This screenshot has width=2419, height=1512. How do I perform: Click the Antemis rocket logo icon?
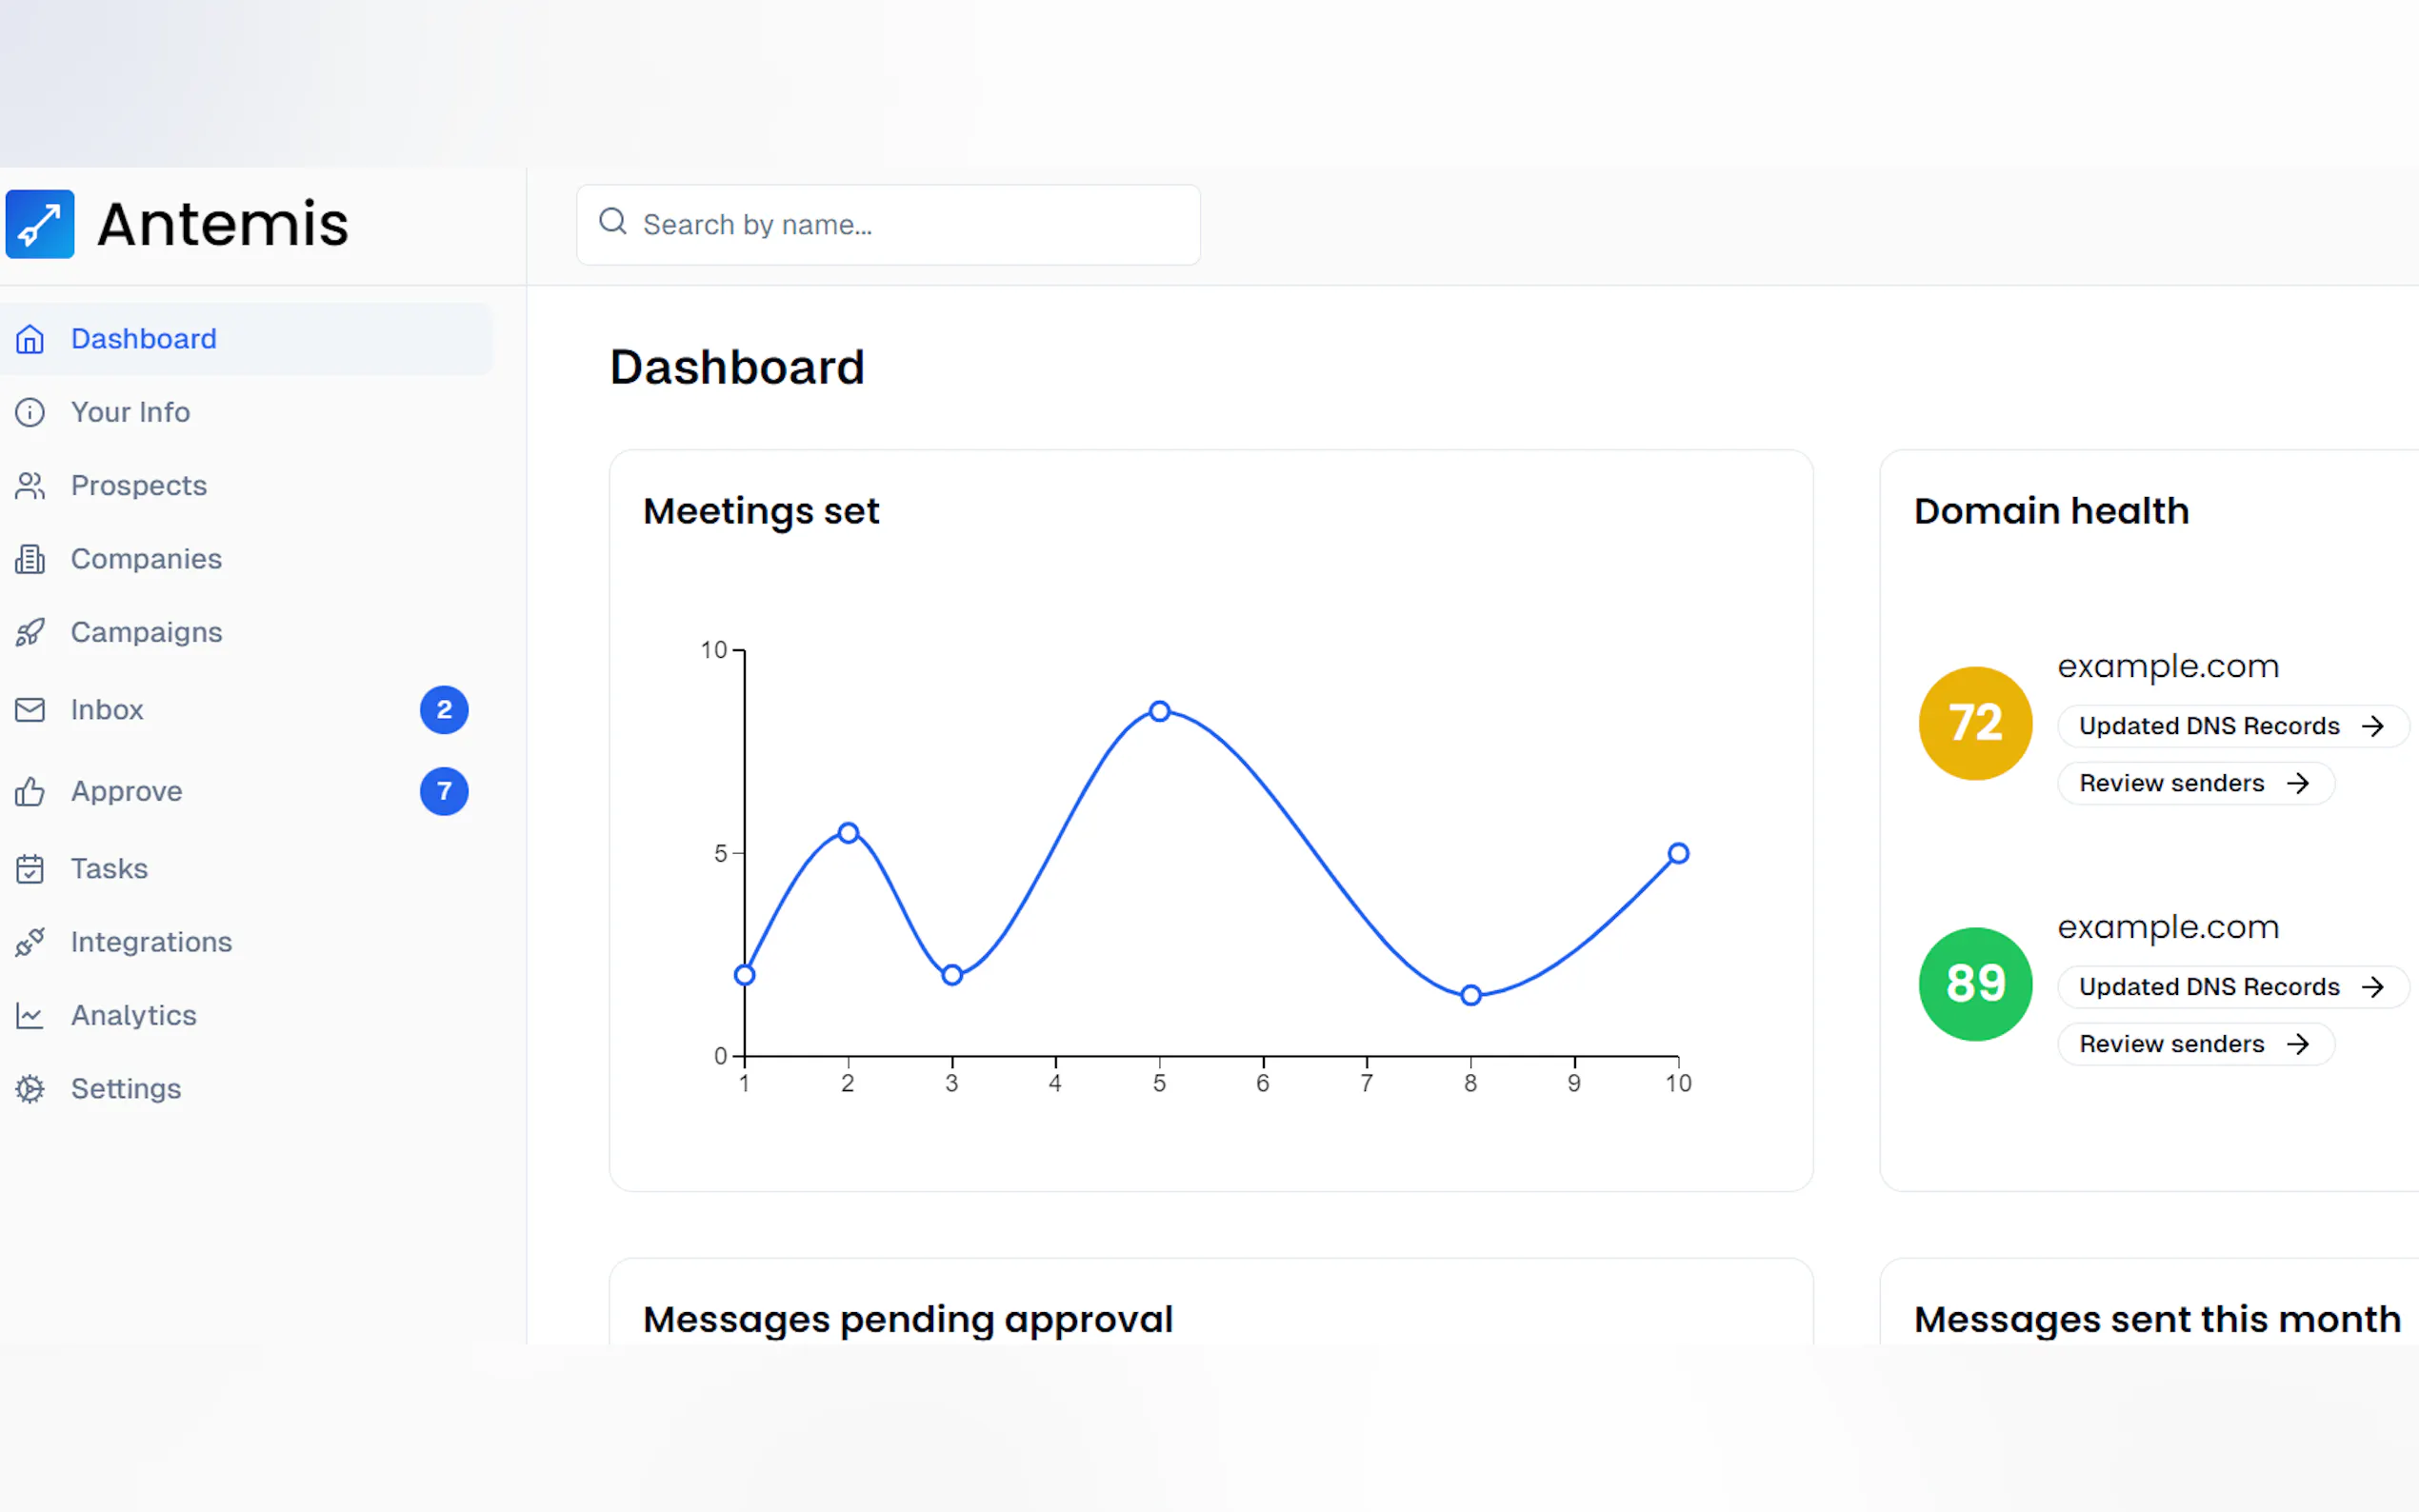pos(40,224)
